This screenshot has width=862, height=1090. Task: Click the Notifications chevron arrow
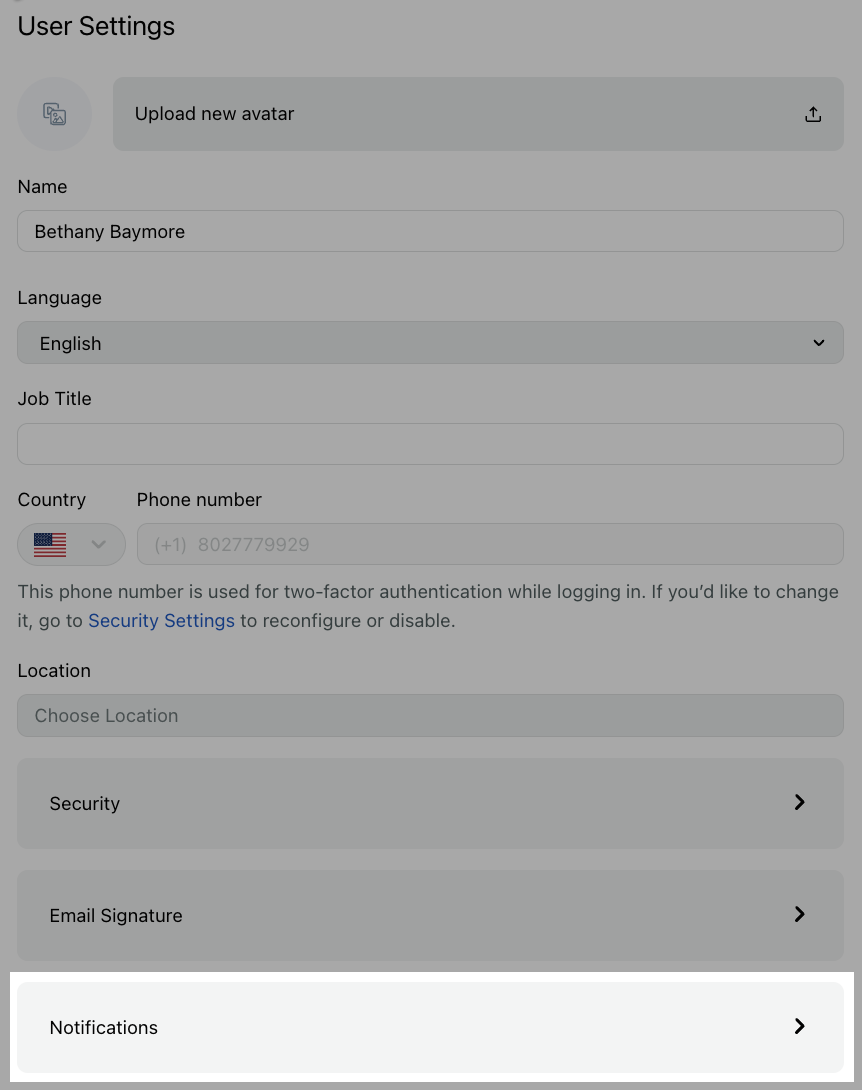coord(799,1026)
